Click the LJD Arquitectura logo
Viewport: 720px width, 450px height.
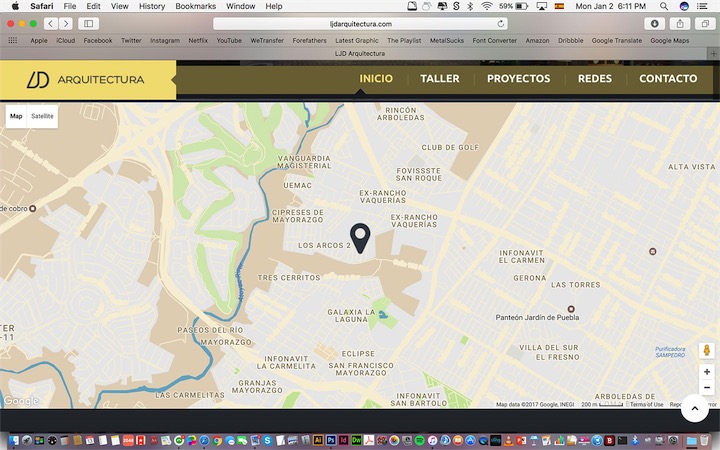click(x=87, y=79)
